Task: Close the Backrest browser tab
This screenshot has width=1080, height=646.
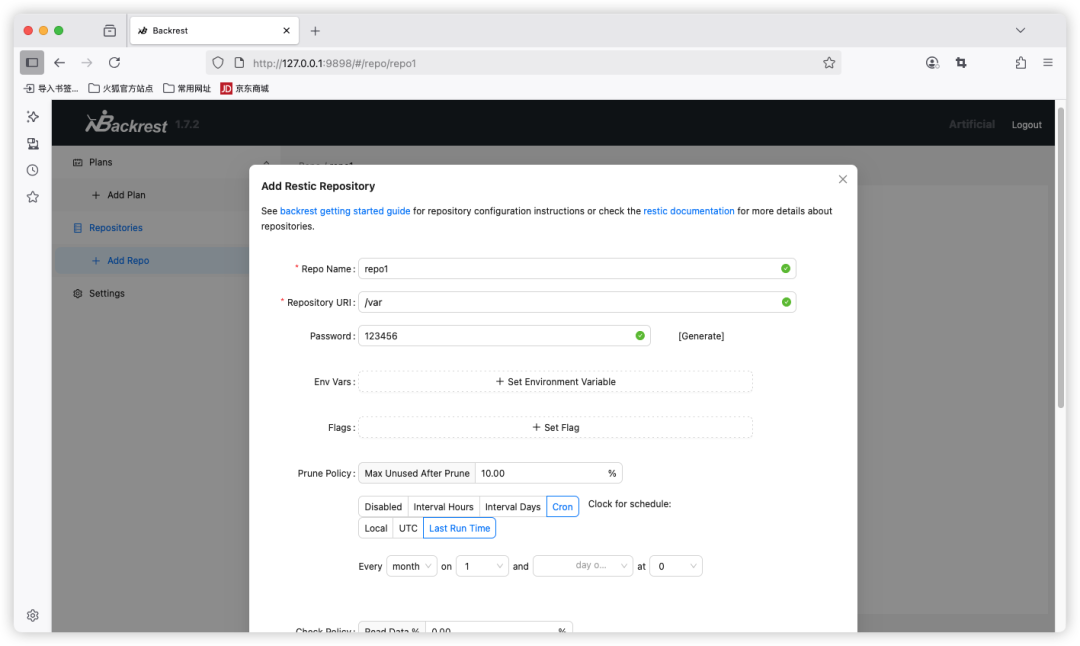Action: 287,30
